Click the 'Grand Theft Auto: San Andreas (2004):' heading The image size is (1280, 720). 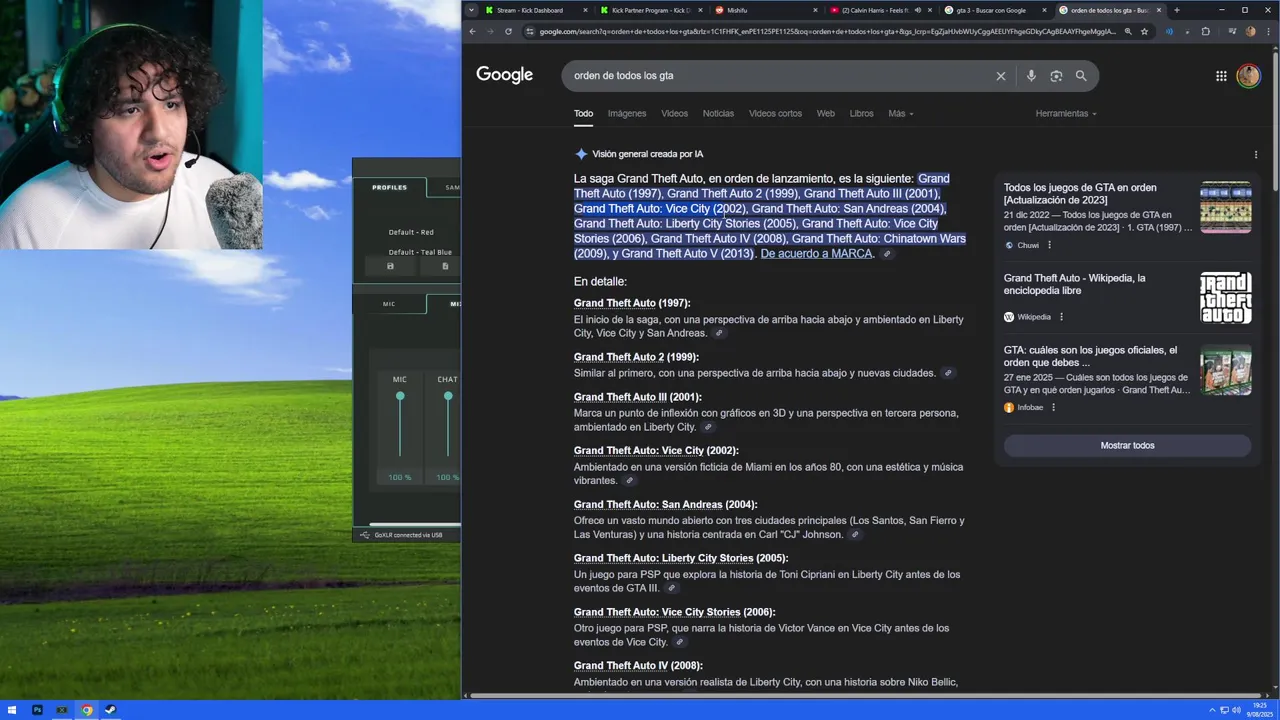pos(665,505)
